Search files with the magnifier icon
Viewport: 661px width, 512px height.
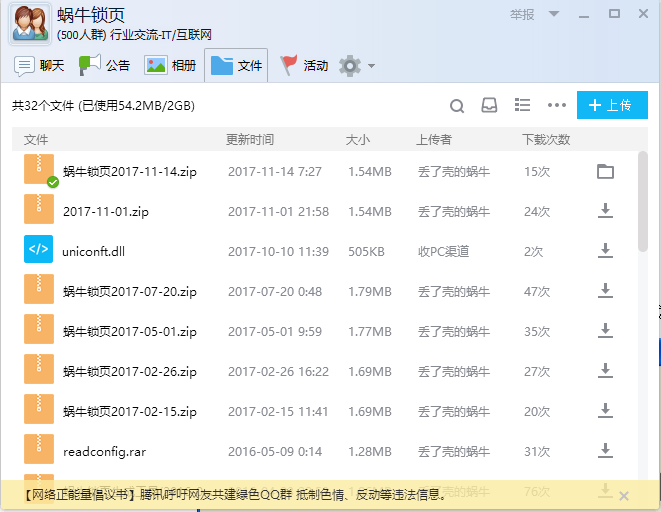point(457,105)
